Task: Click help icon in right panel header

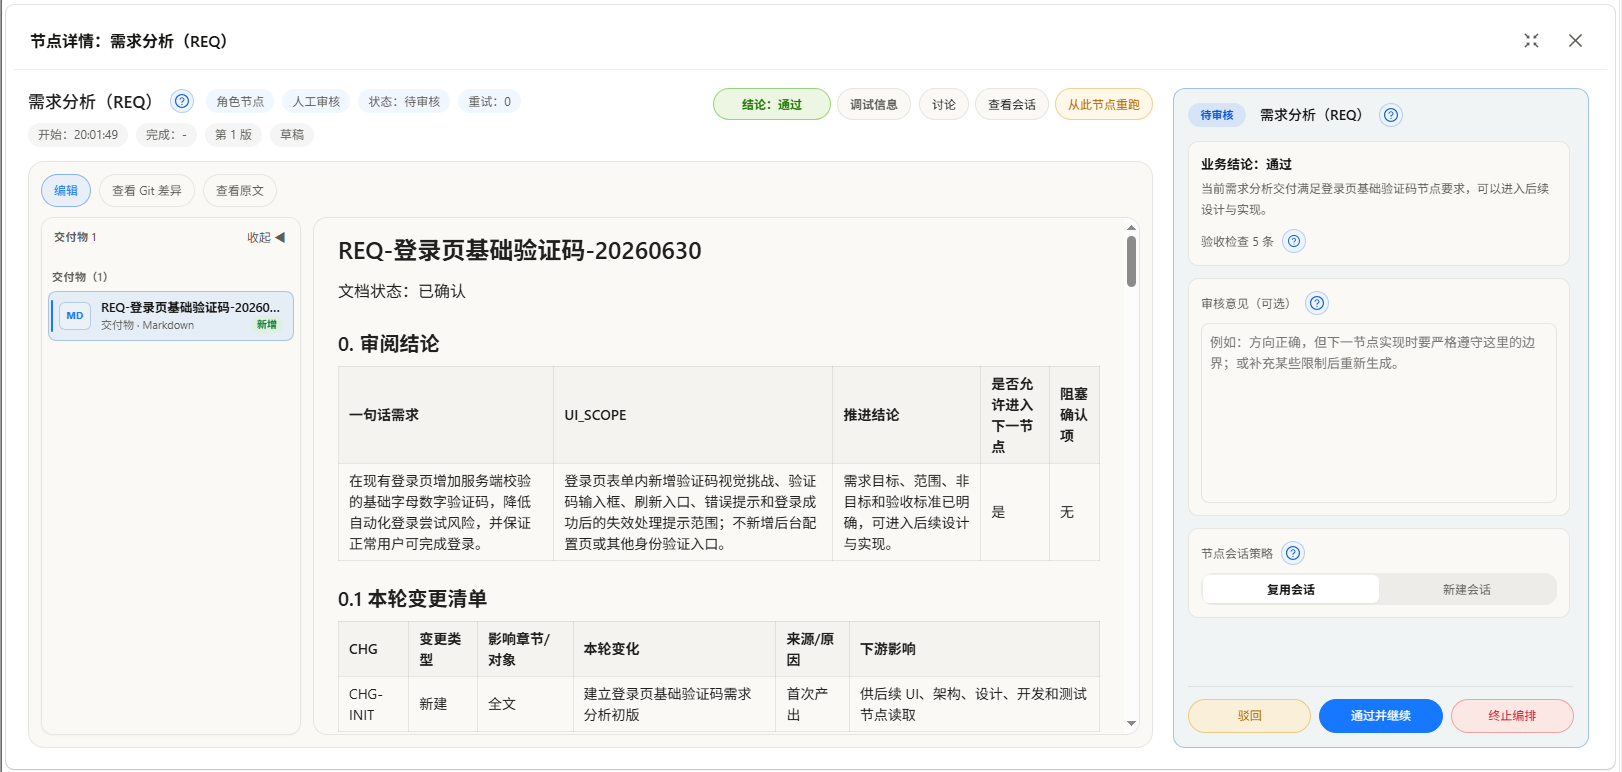Action: coord(1391,115)
